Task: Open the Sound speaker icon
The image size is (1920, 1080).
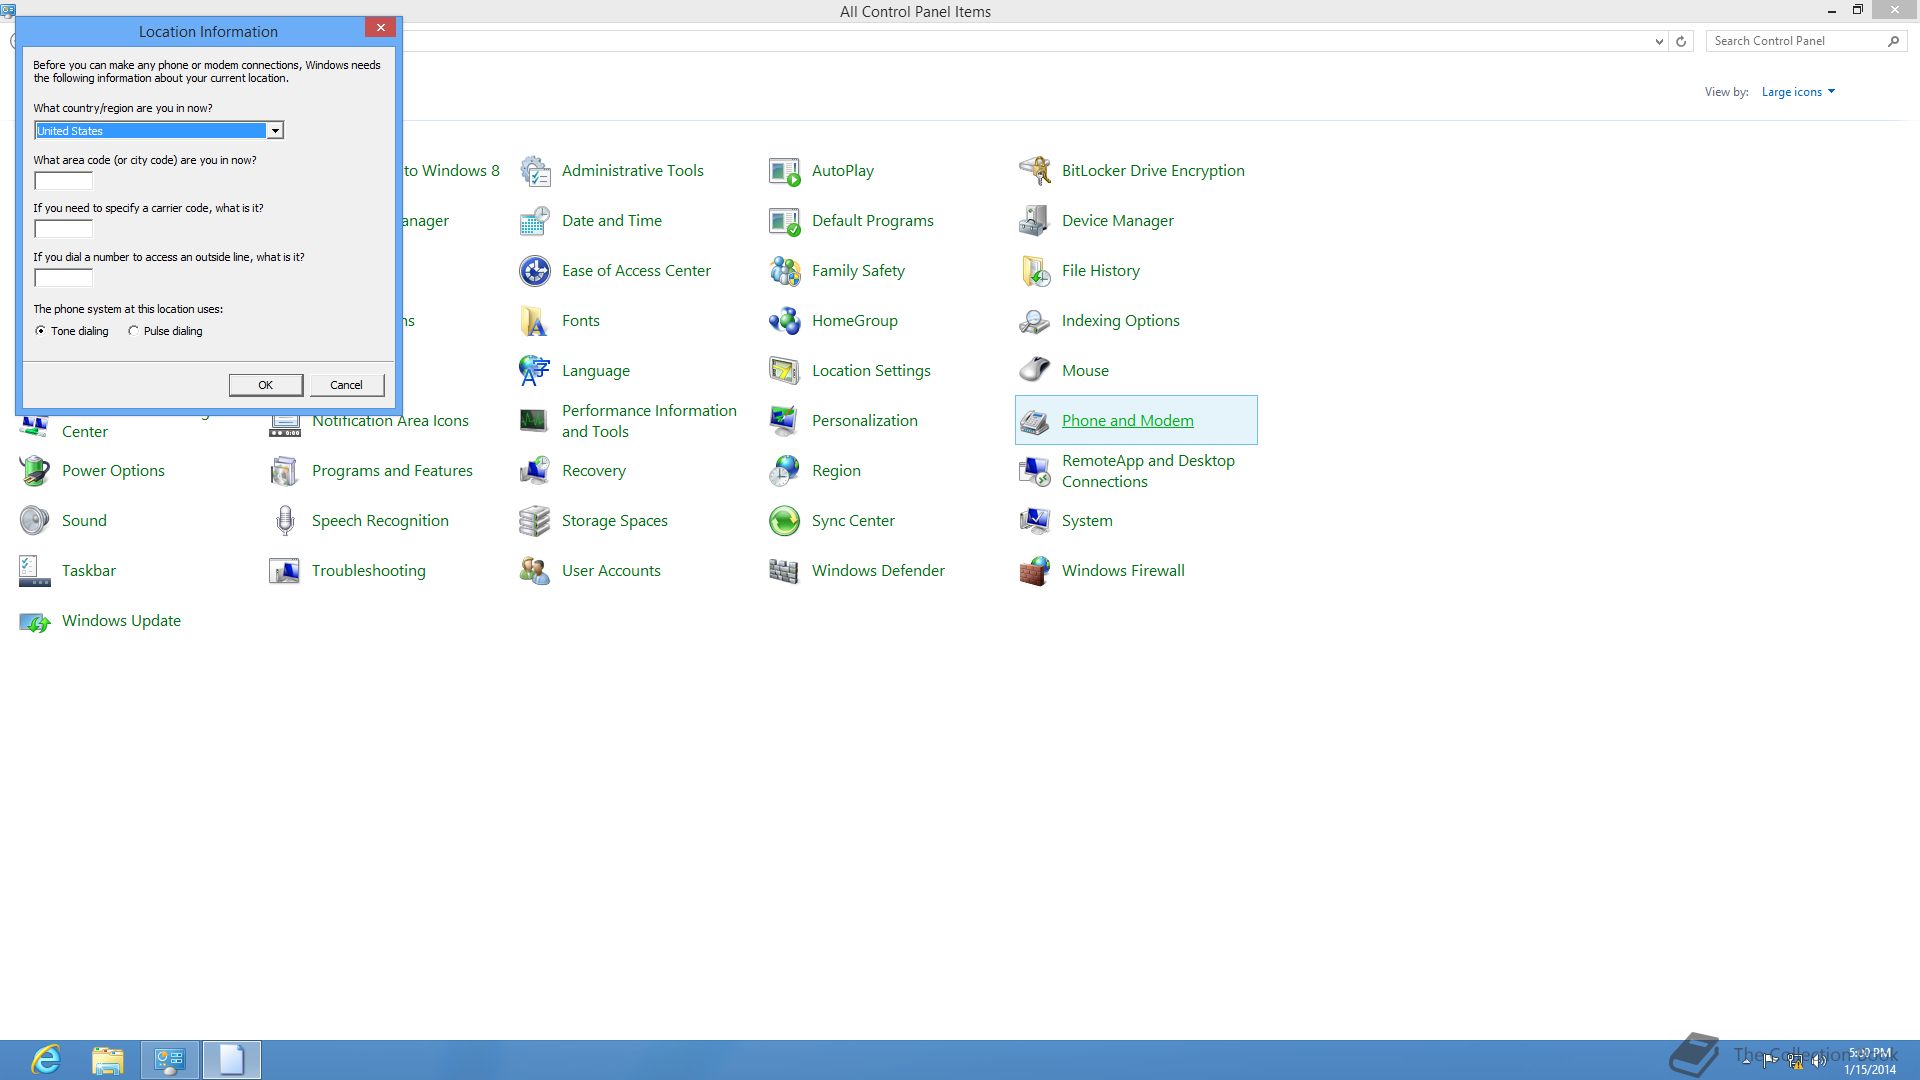Action: (x=35, y=521)
